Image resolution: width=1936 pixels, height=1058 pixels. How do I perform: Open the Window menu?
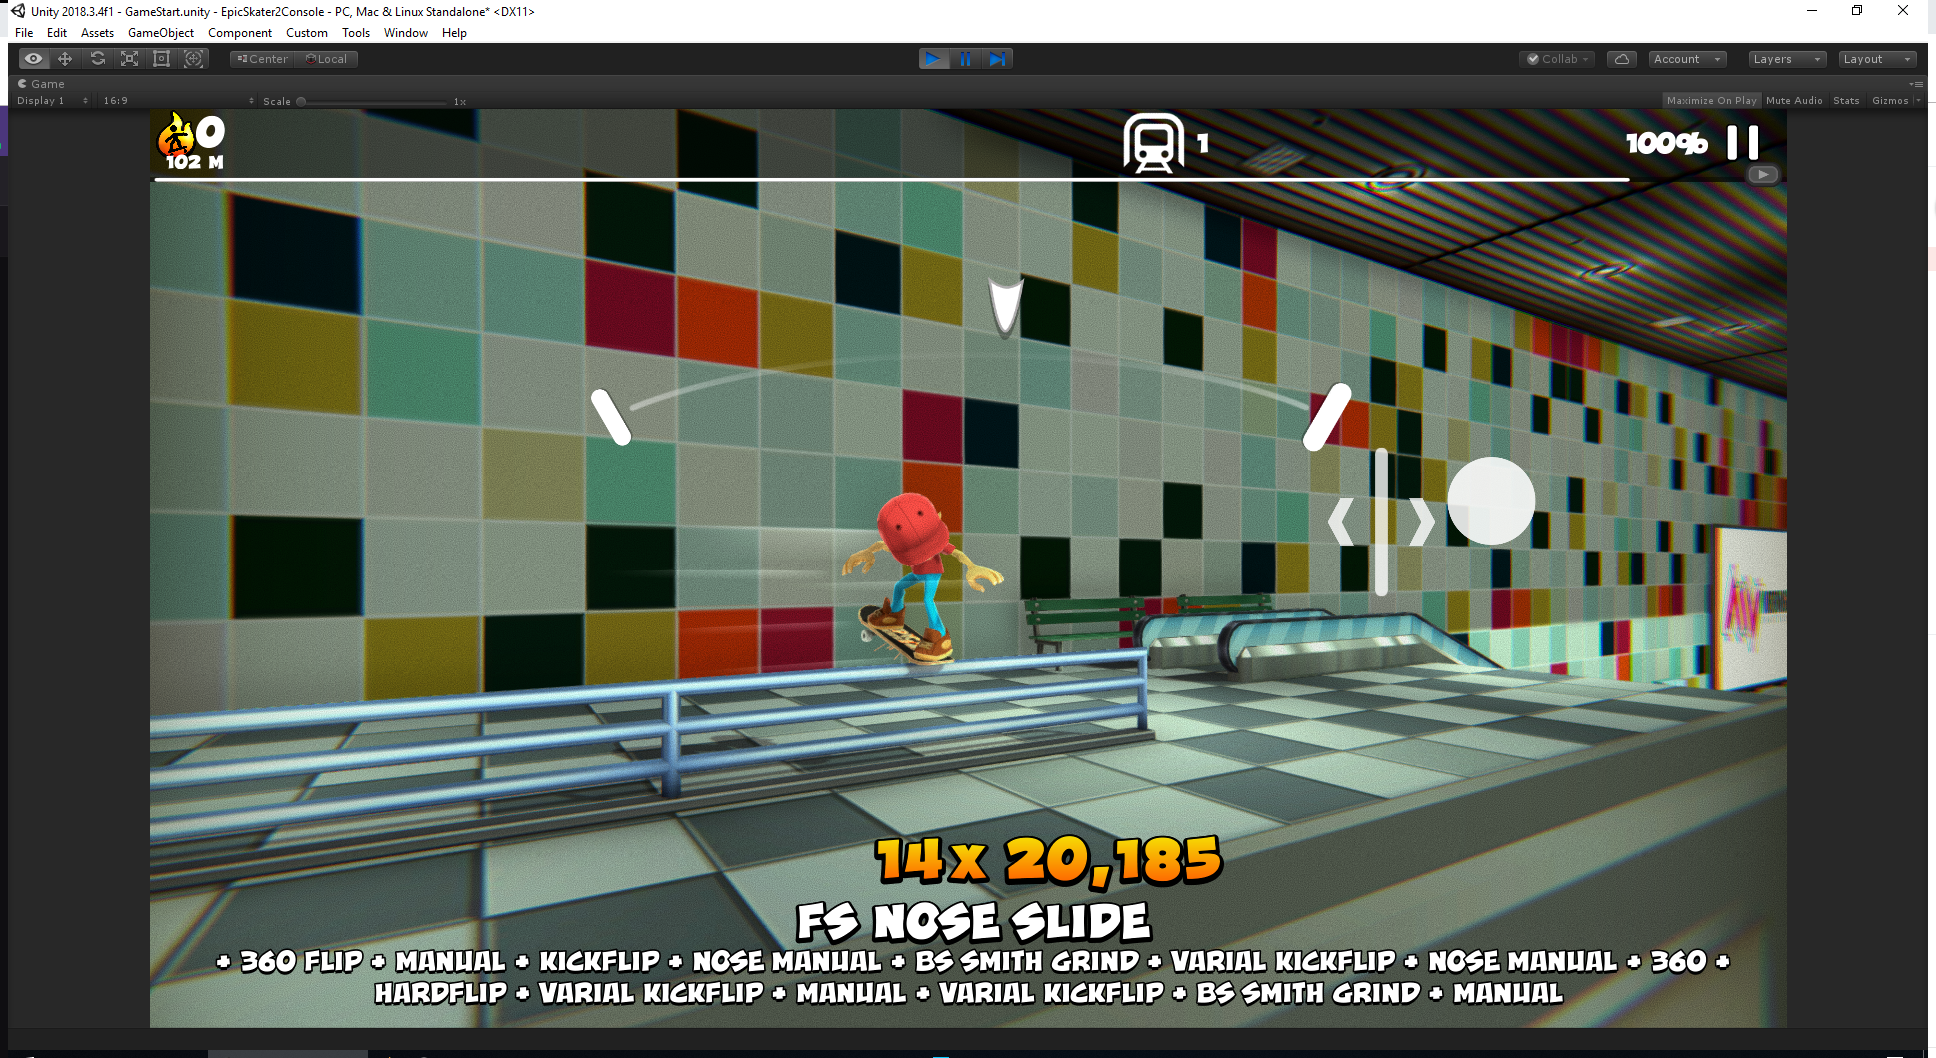(x=405, y=33)
